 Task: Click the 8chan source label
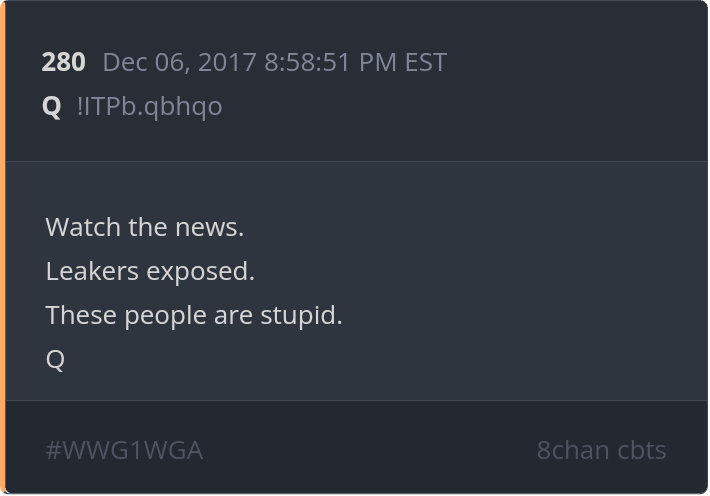click(573, 450)
